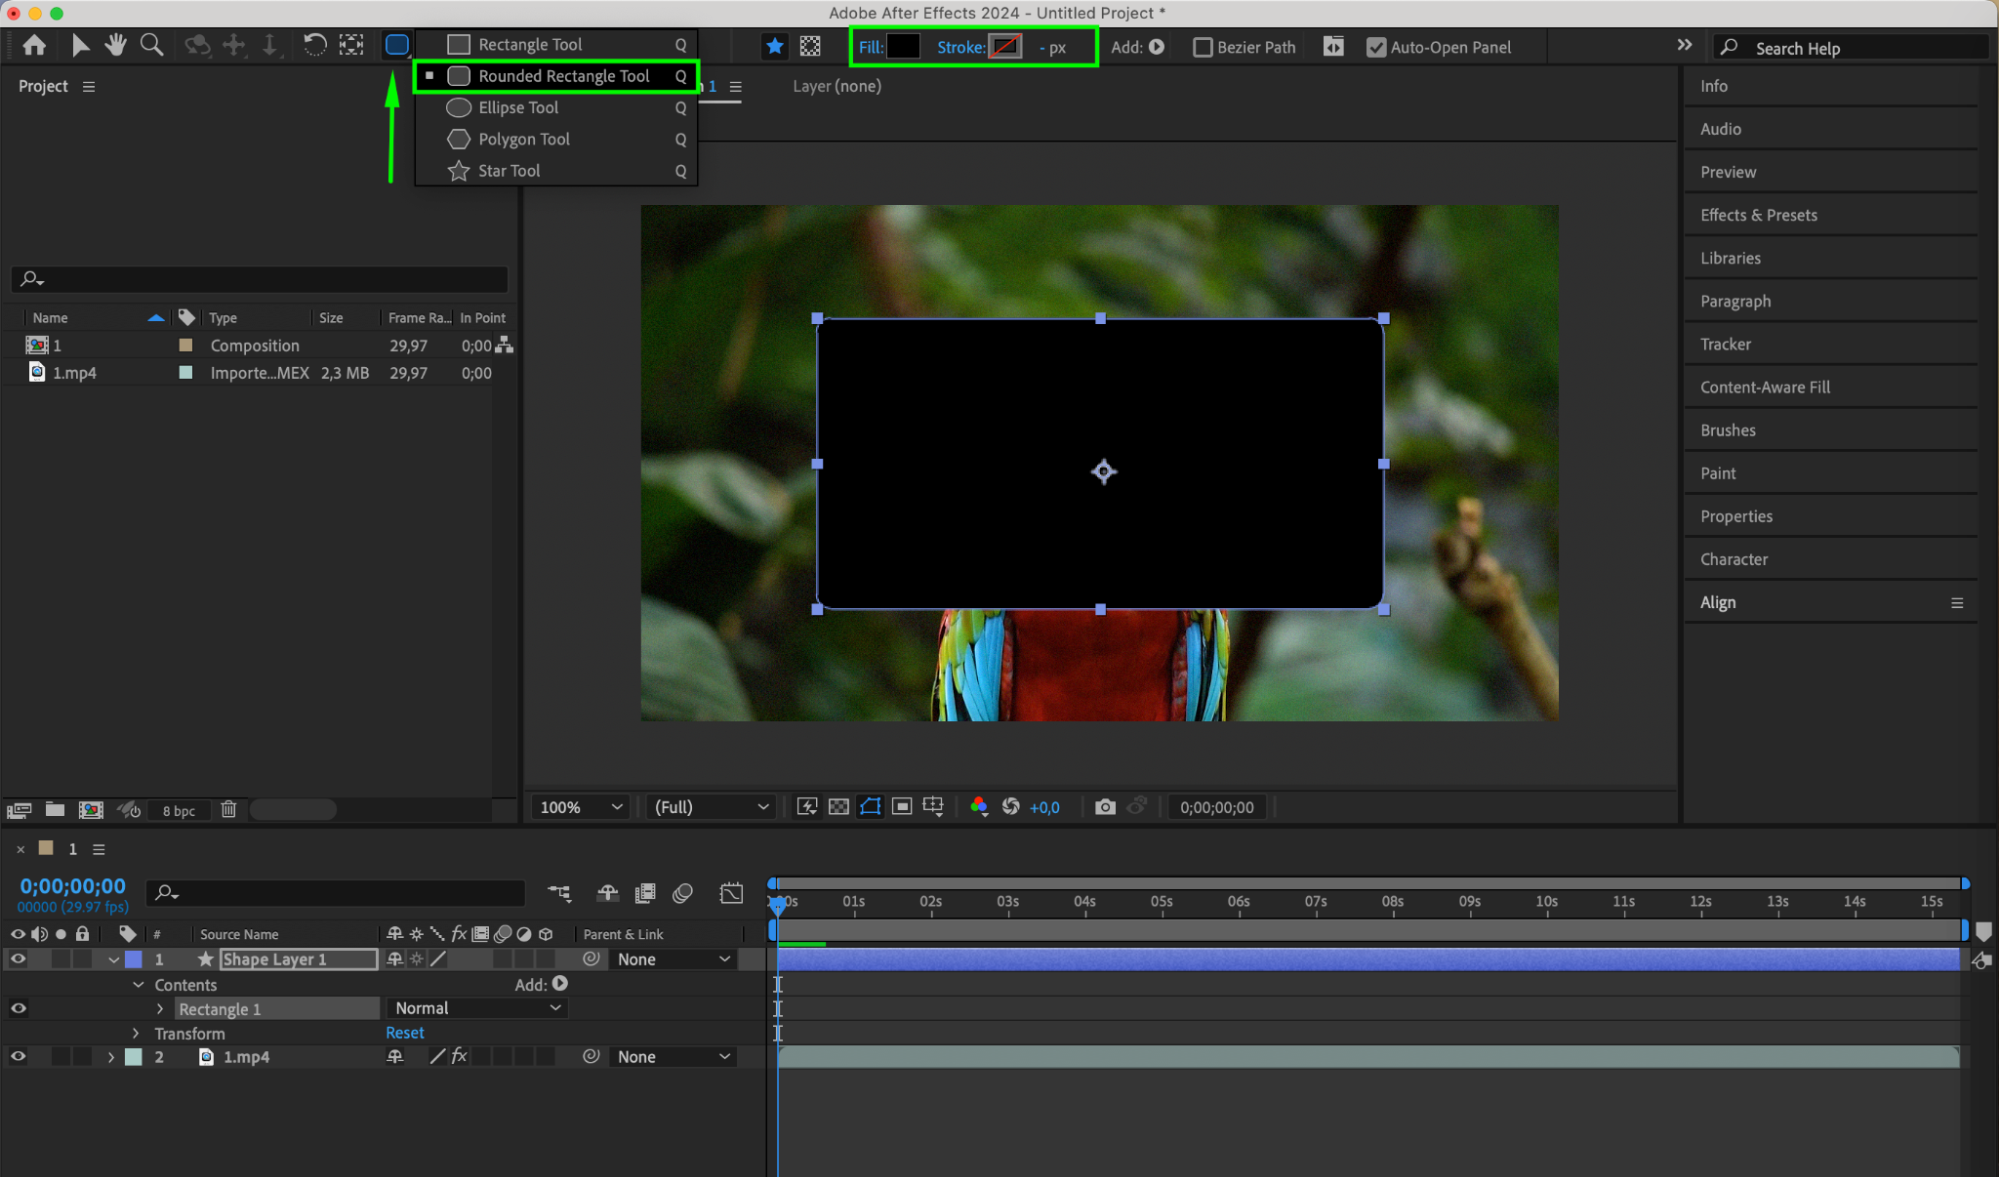
Task: Open the Effects & Presets panel
Action: tap(1759, 215)
